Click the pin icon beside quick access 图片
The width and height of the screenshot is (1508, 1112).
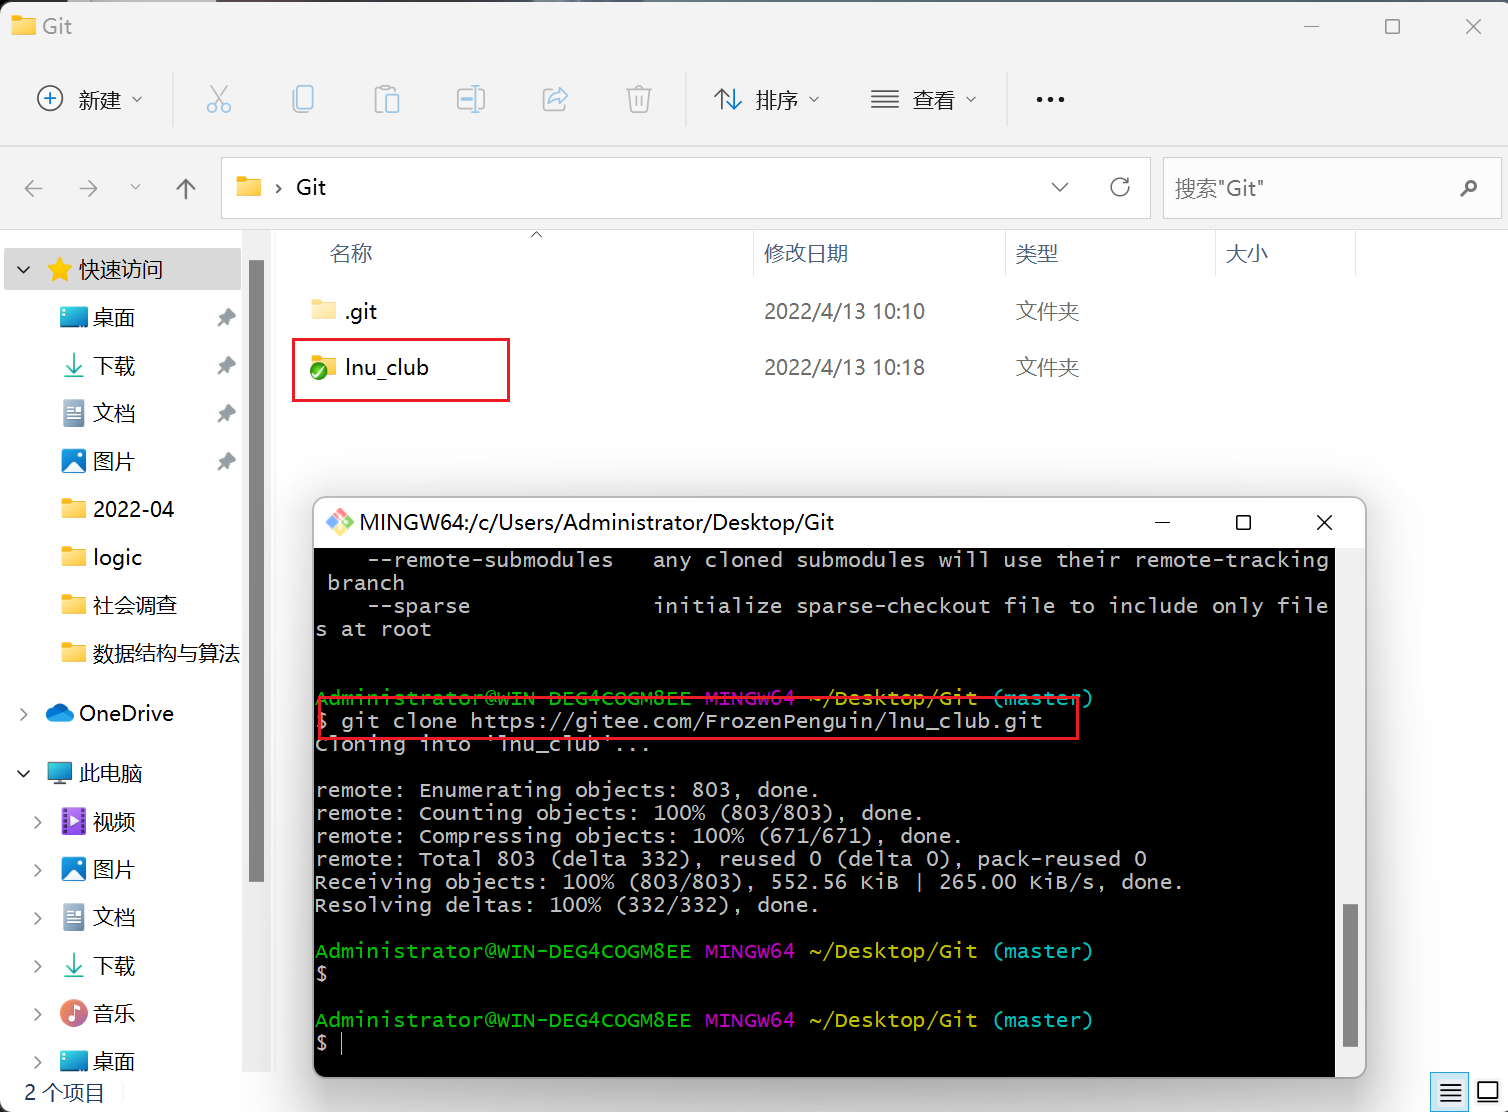(227, 461)
